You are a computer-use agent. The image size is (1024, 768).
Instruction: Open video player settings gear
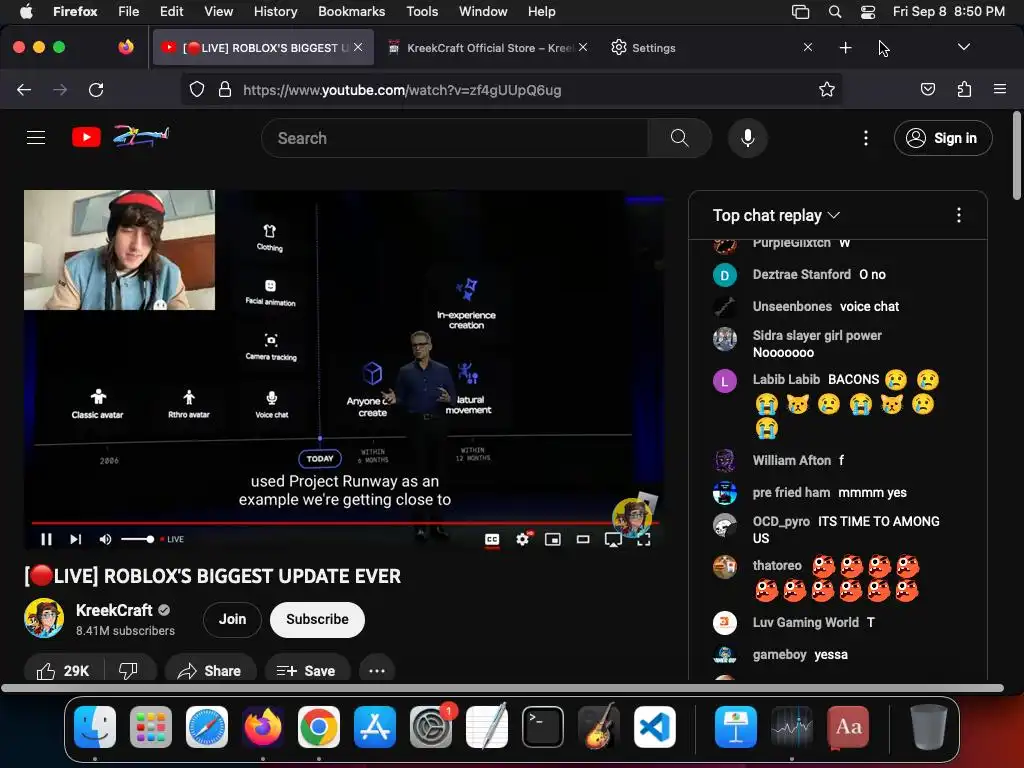(x=522, y=539)
